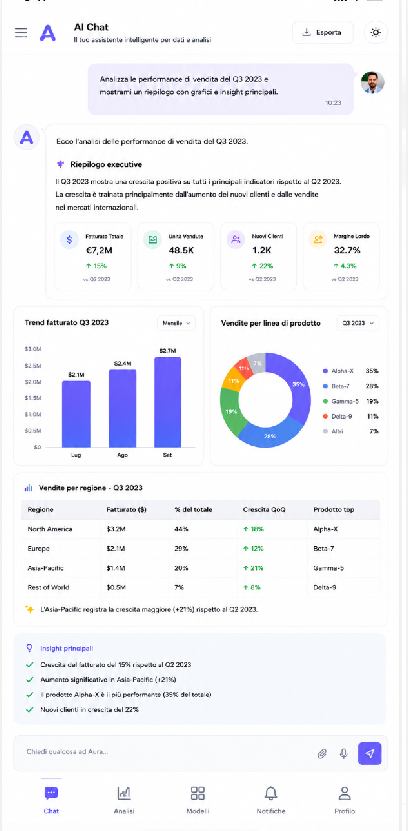Open the Q3 2023 dropdown on product chart
This screenshot has height=831, width=409.
click(358, 323)
